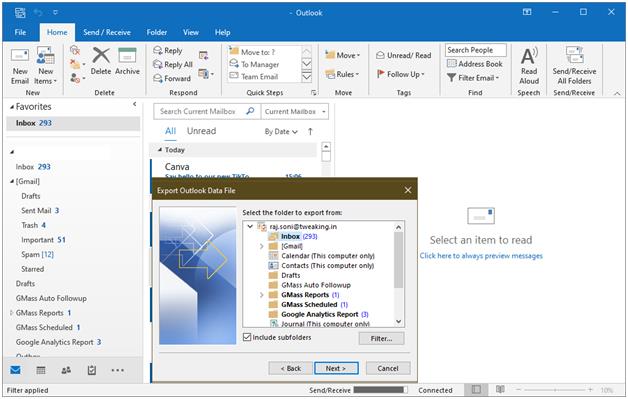Collapse the Today message group
Image resolution: width=628 pixels, height=399 pixels.
[x=160, y=150]
